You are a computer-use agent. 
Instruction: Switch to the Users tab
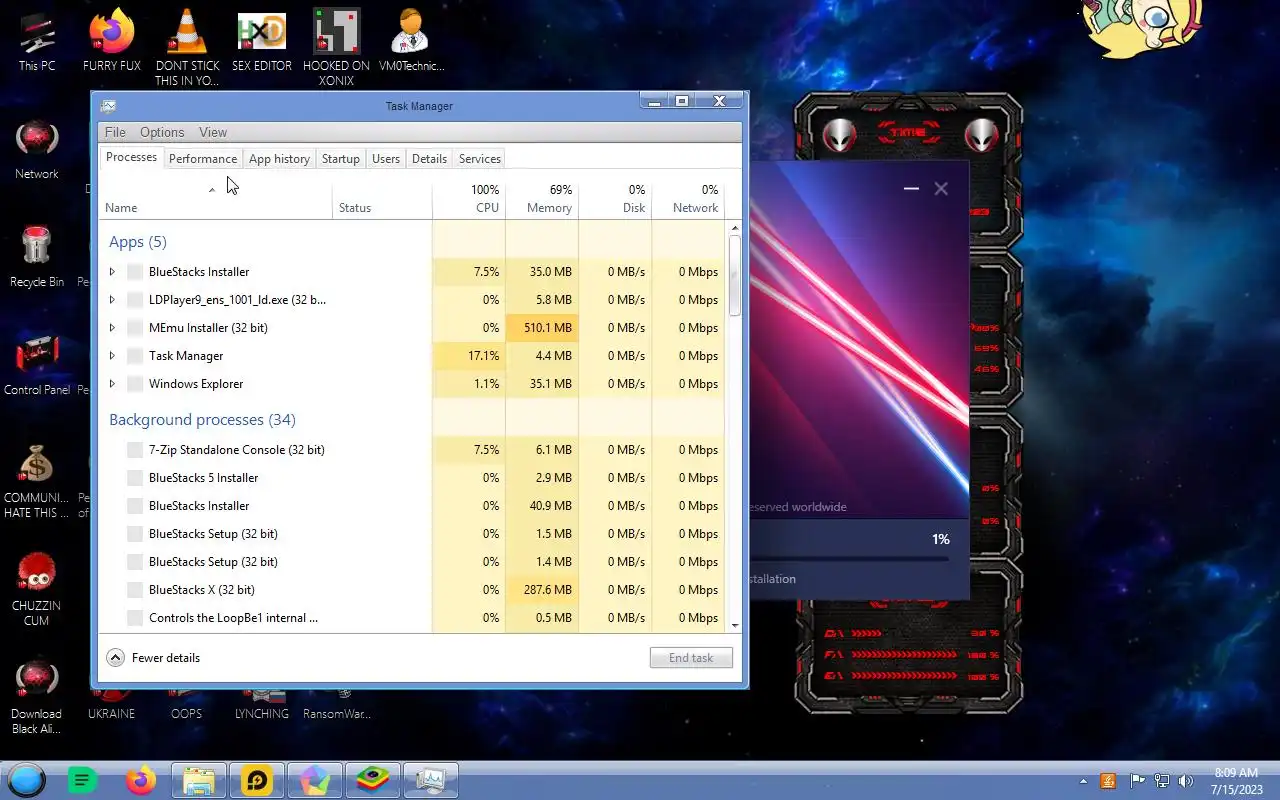[x=386, y=159]
